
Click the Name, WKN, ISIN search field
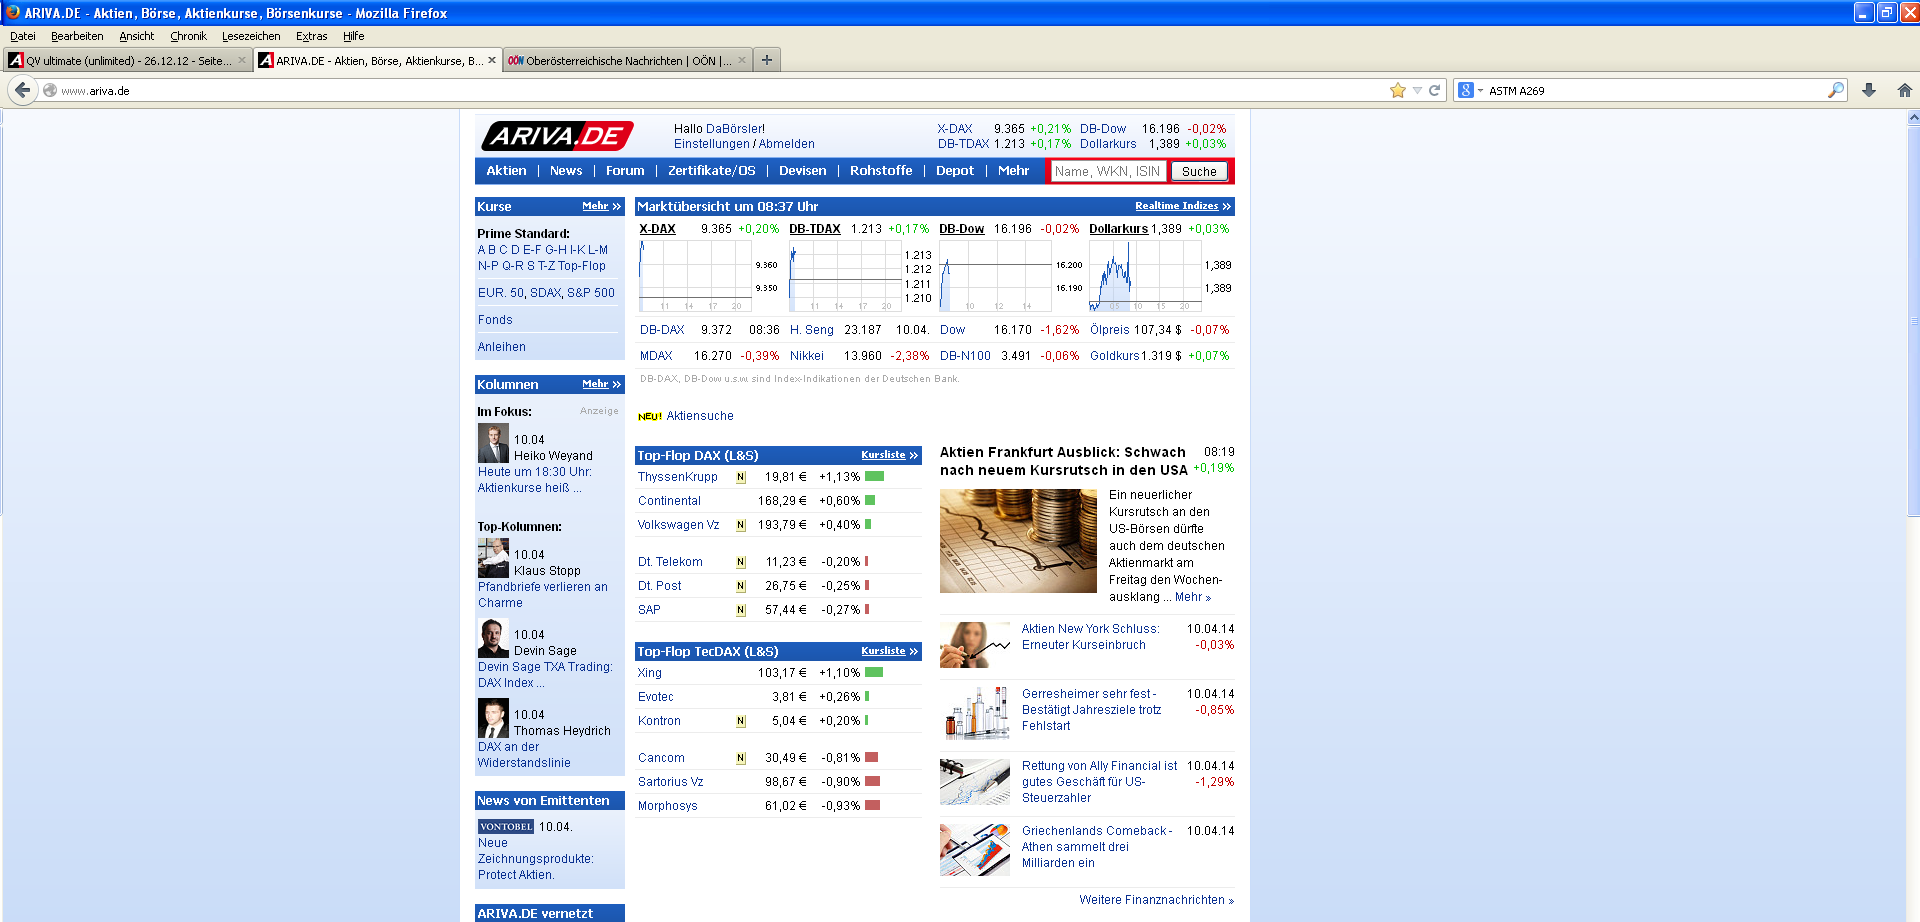click(1108, 171)
